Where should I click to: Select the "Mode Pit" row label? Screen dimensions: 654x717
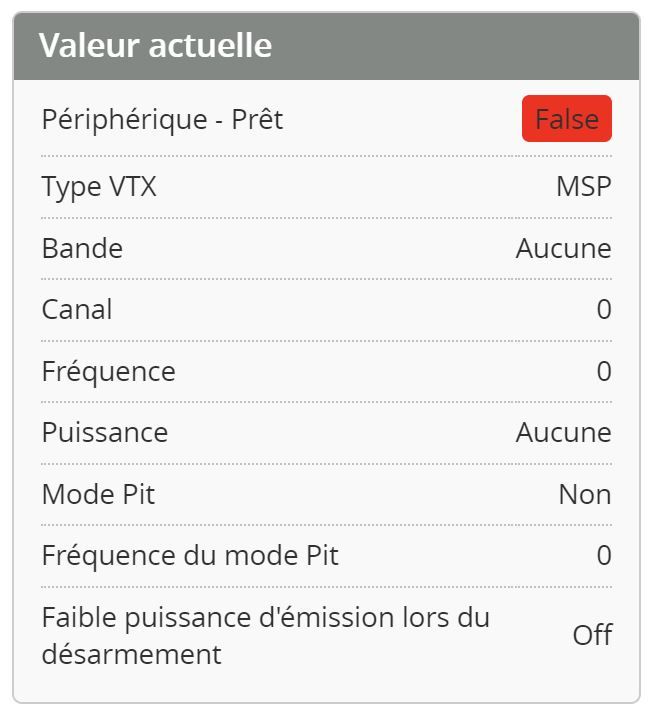[98, 495]
